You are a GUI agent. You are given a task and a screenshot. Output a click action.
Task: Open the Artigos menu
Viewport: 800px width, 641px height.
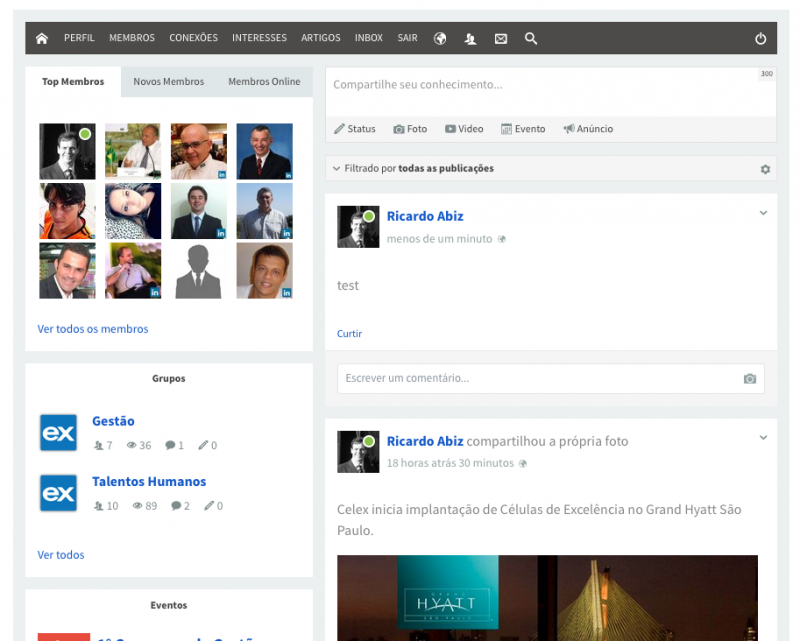point(320,38)
